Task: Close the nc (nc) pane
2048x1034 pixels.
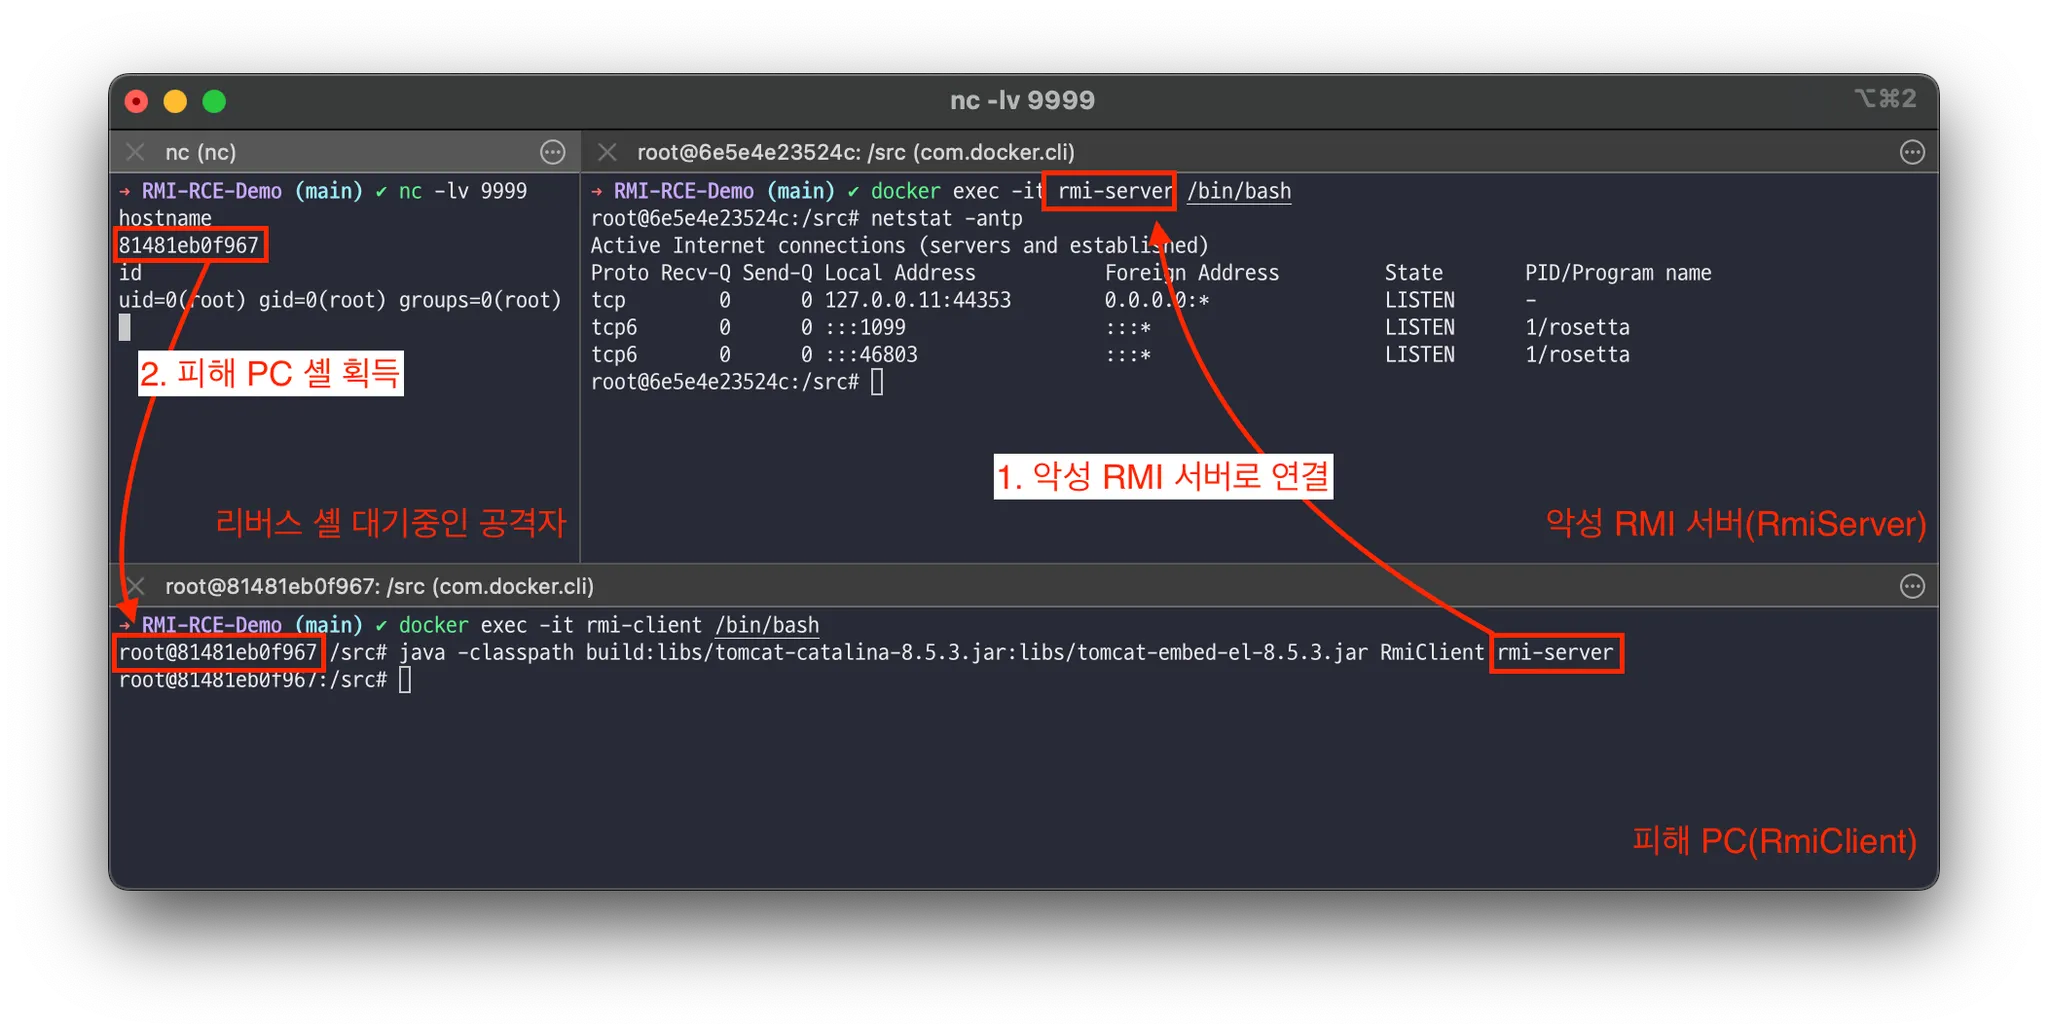Action: coord(135,152)
